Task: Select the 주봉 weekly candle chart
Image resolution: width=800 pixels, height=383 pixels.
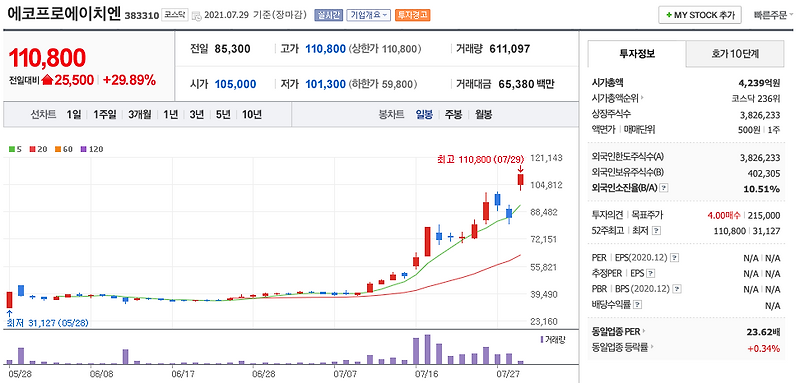Action: tap(453, 115)
